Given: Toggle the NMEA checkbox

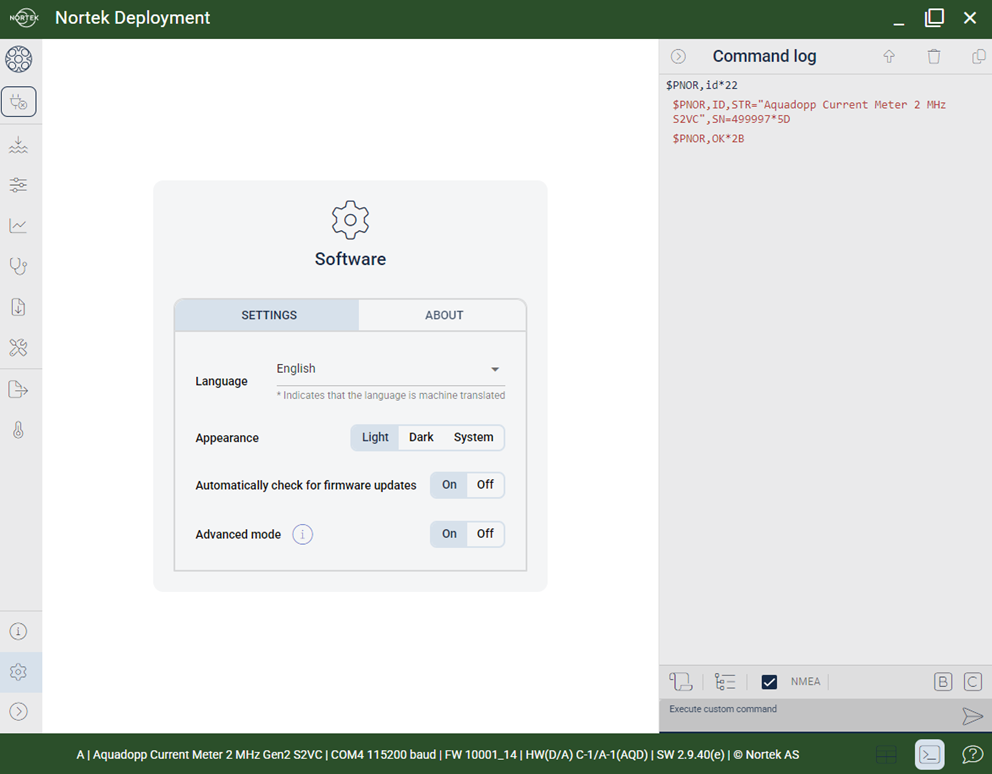Looking at the screenshot, I should click(769, 682).
